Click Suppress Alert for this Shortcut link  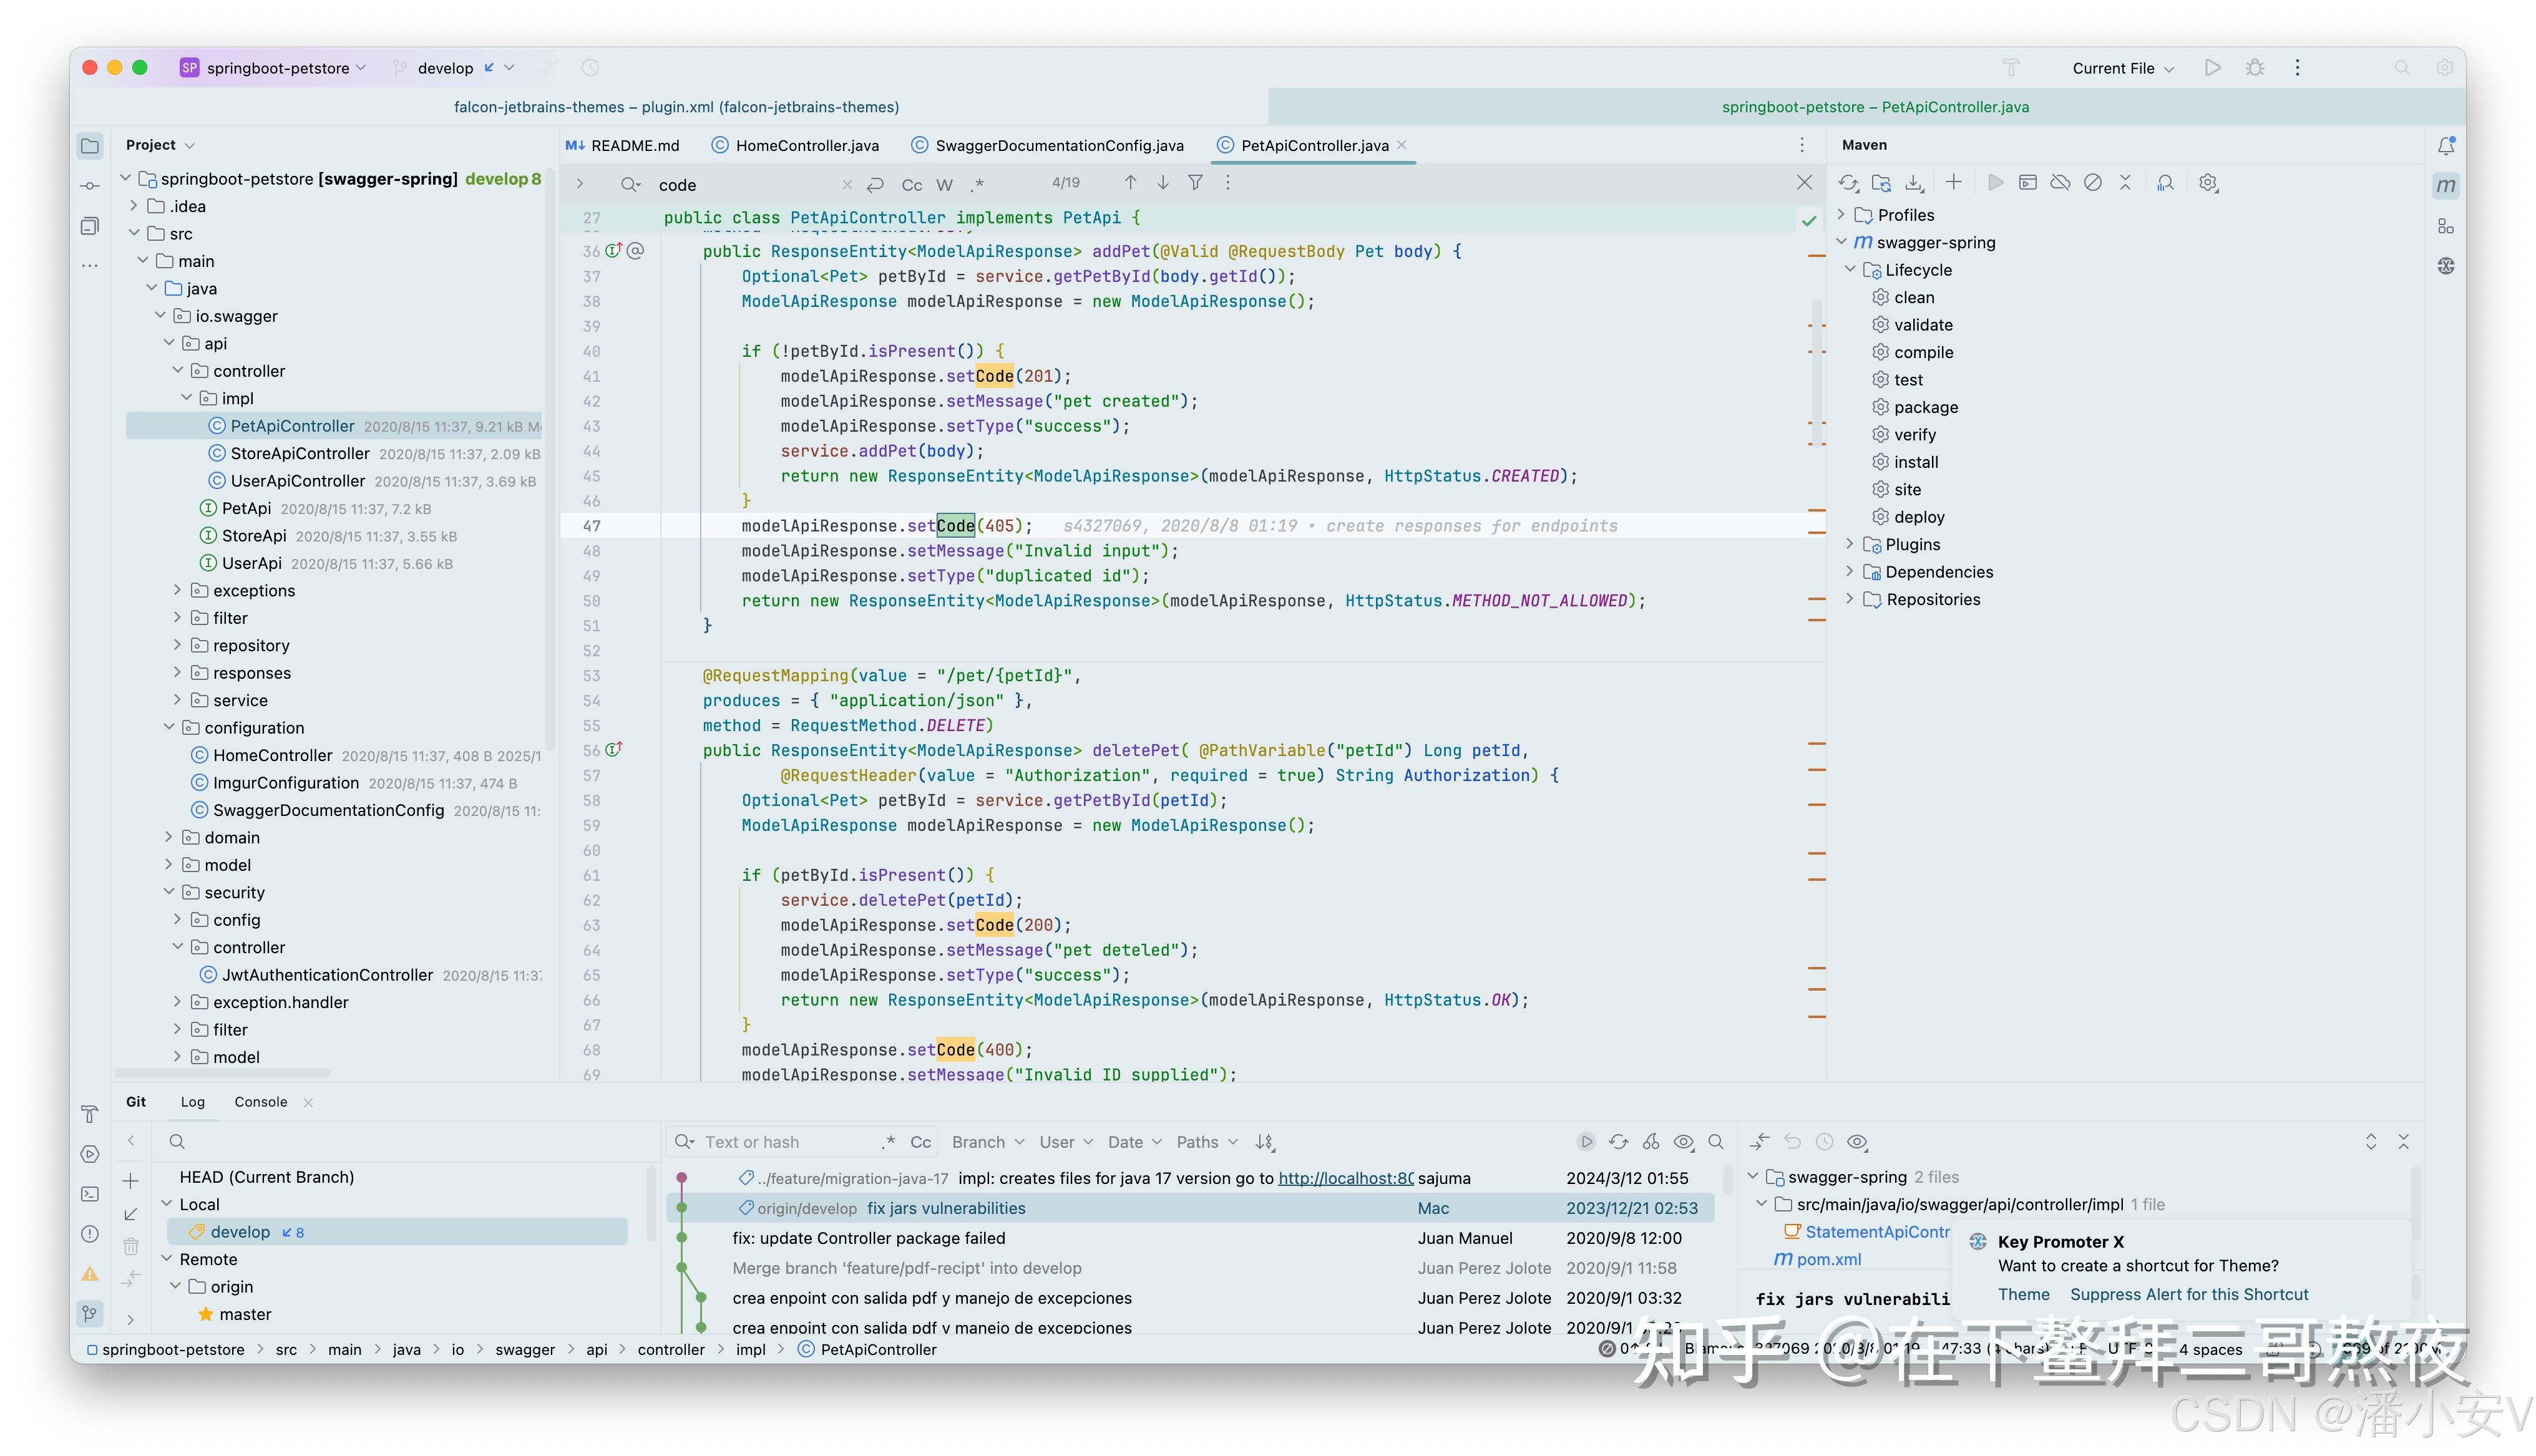coord(2188,1294)
